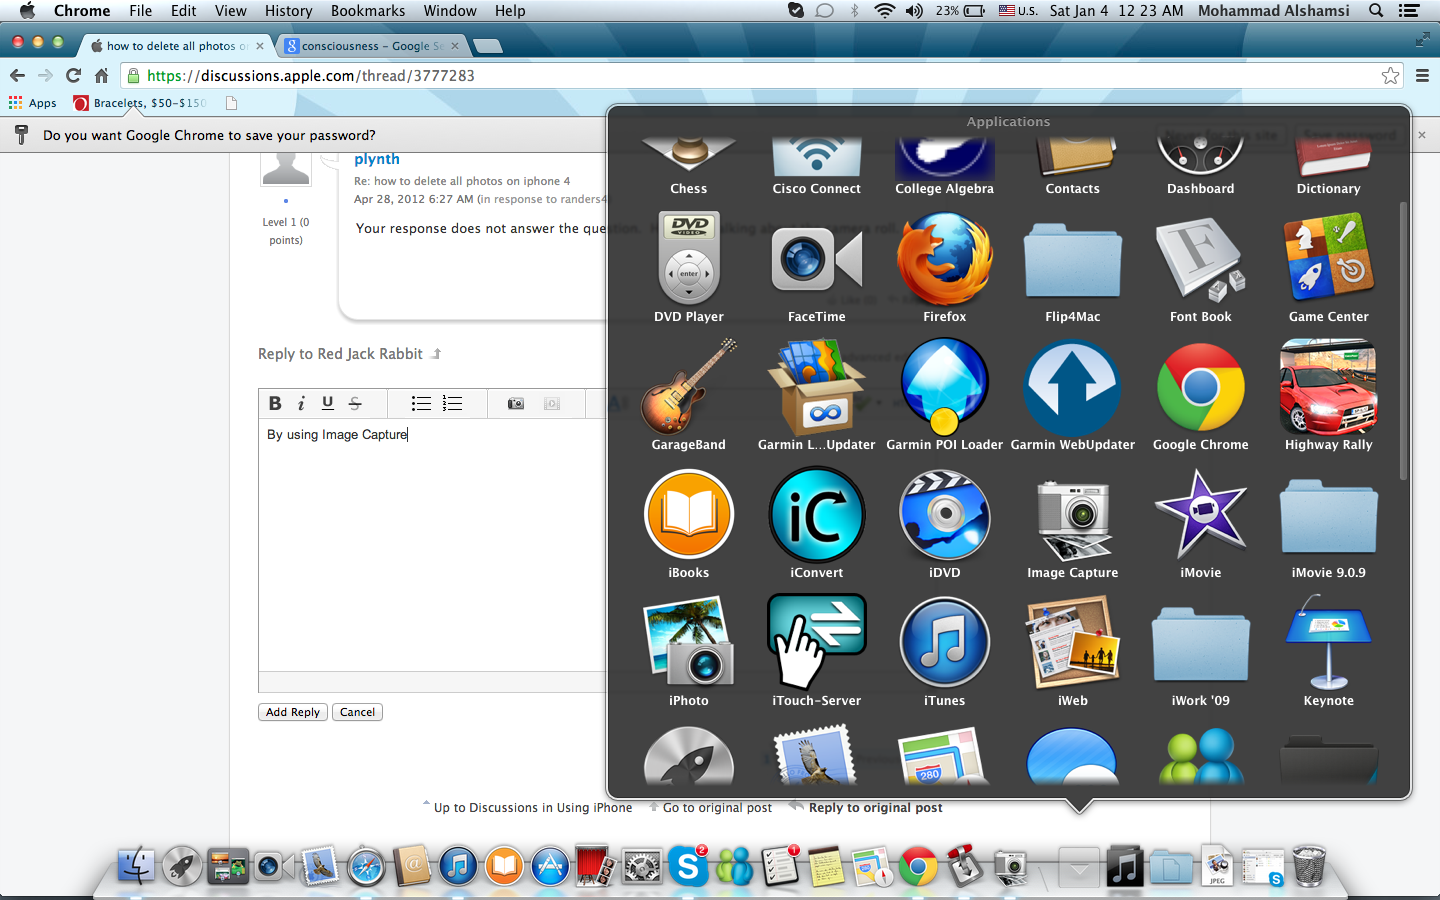Launch iPhoto from the Applications stack
The width and height of the screenshot is (1440, 900).
(x=689, y=643)
